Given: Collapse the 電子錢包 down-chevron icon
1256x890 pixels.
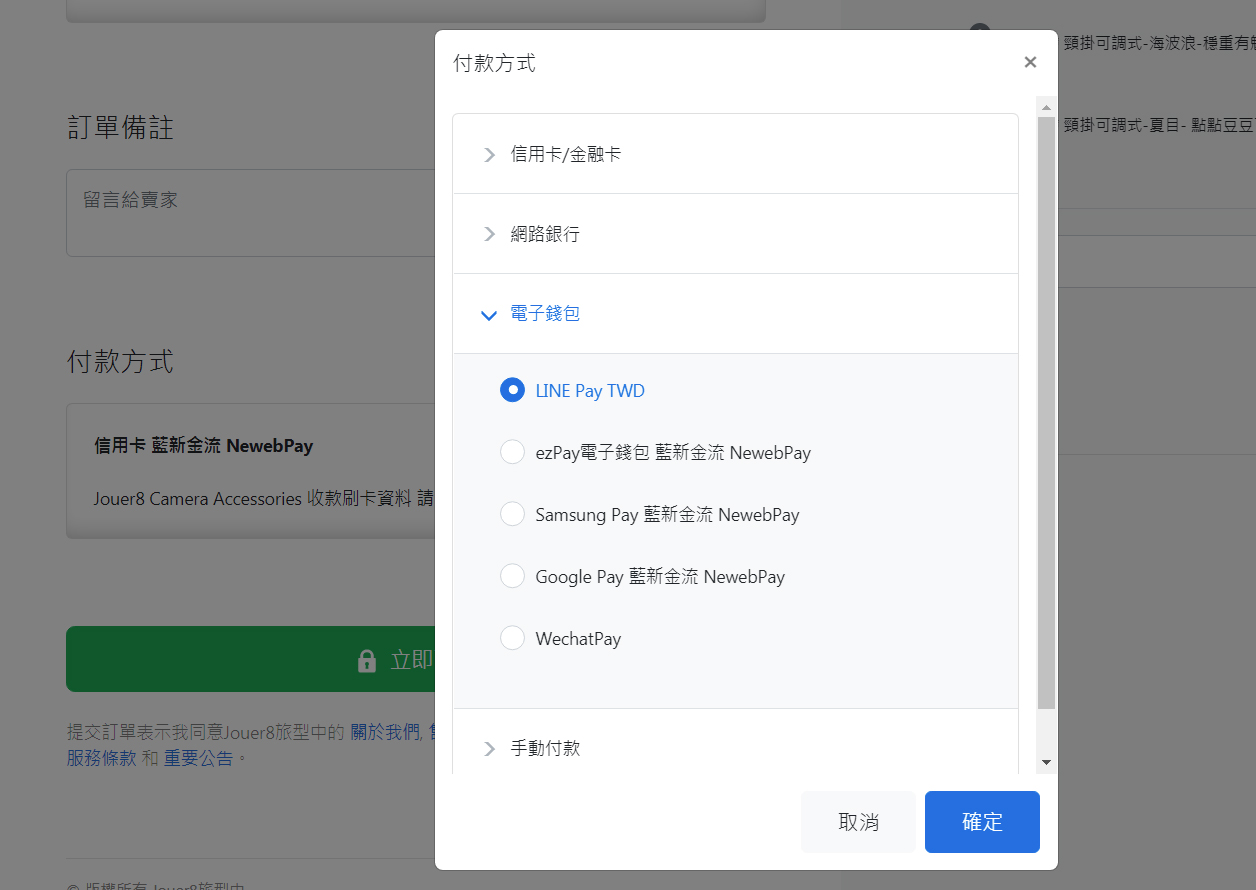Looking at the screenshot, I should tap(489, 315).
